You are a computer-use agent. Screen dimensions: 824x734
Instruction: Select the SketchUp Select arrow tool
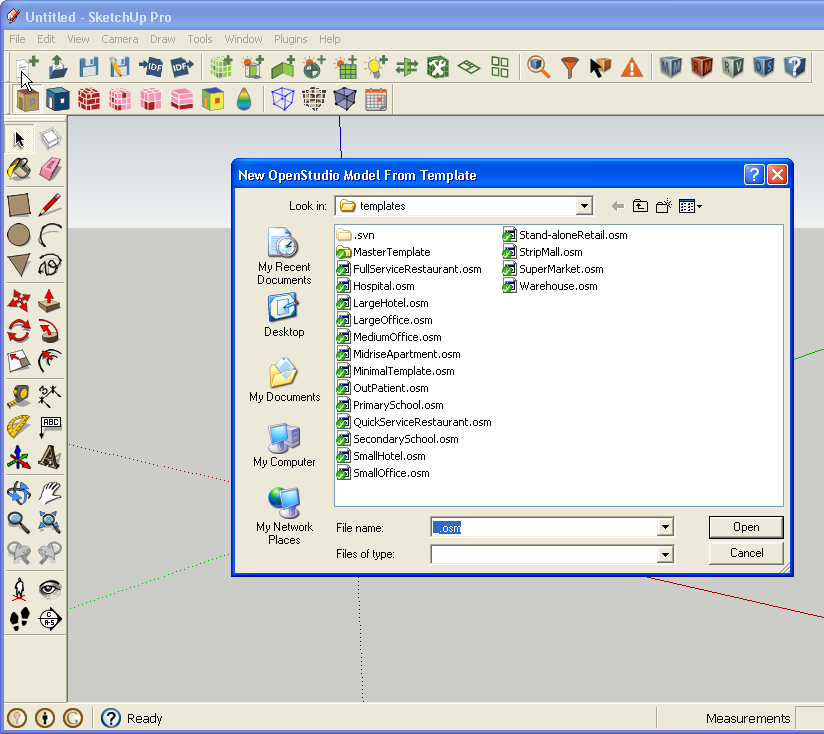19,139
